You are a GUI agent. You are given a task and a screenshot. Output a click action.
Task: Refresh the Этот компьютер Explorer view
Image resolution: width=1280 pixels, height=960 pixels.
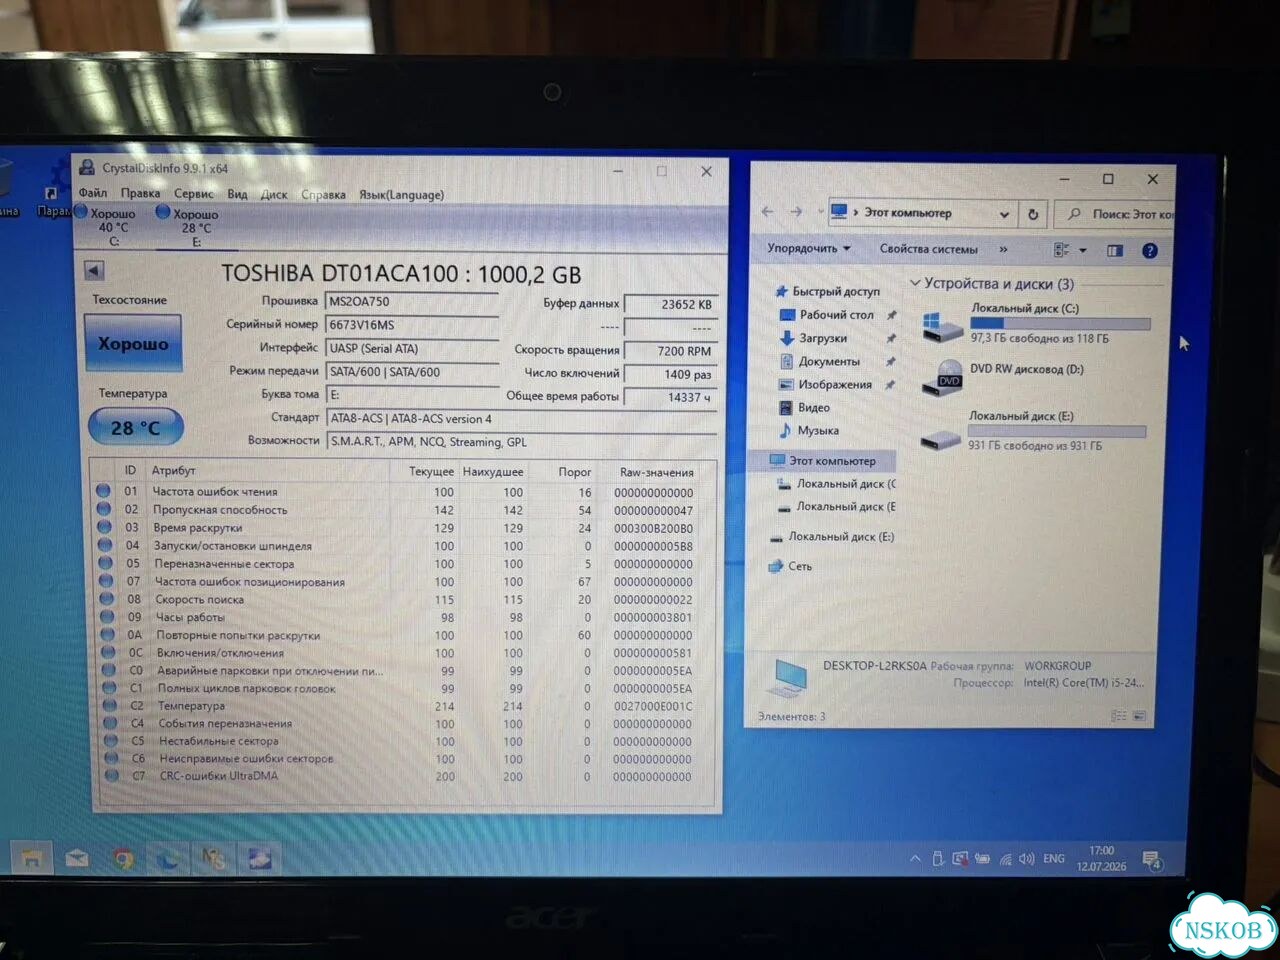click(1033, 213)
